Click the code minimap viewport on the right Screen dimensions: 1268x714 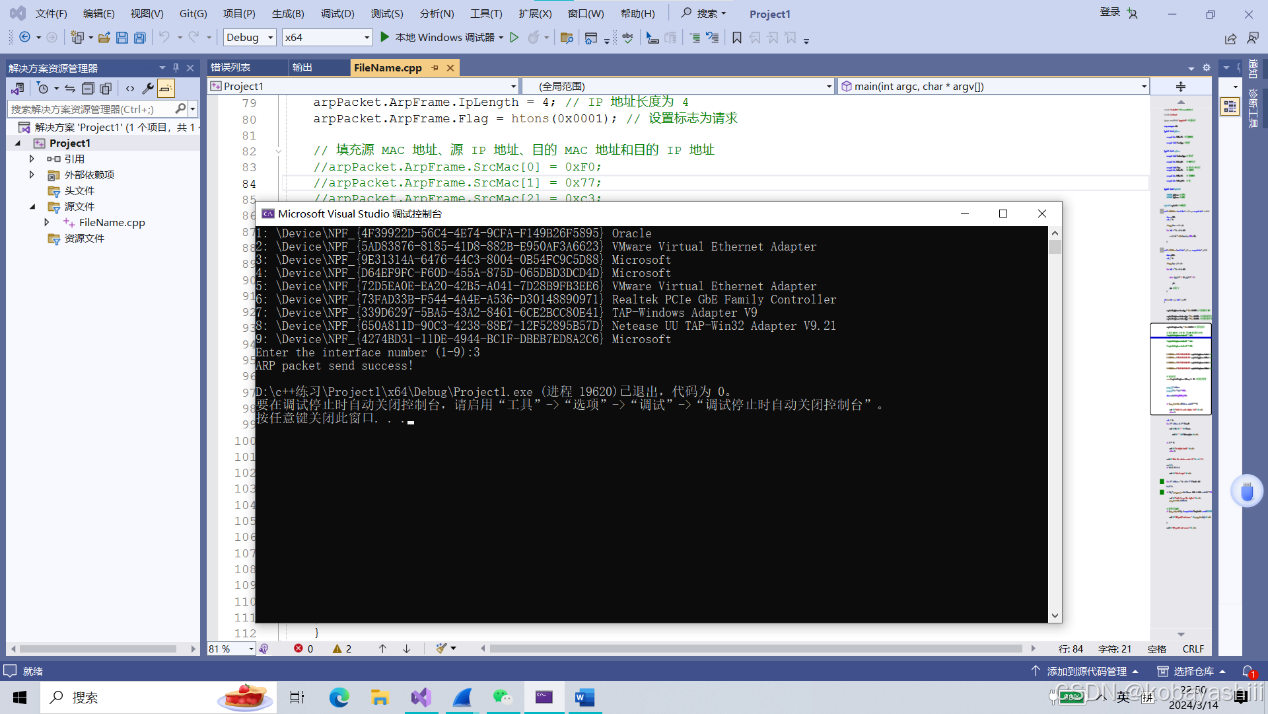tap(1180, 369)
